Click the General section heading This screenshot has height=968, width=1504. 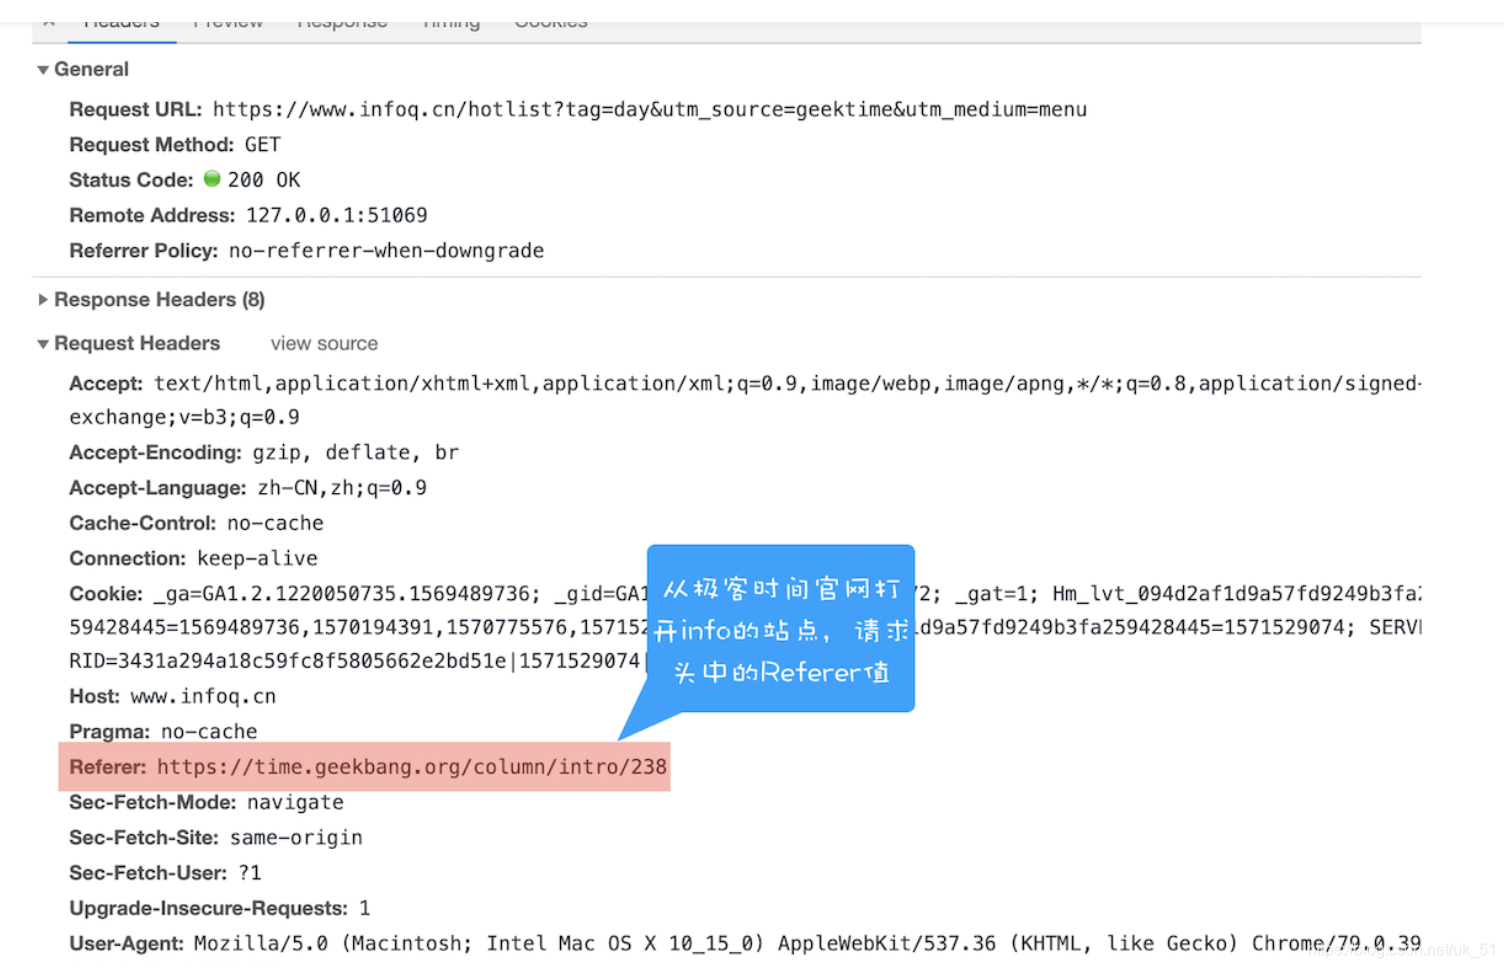[x=91, y=70]
